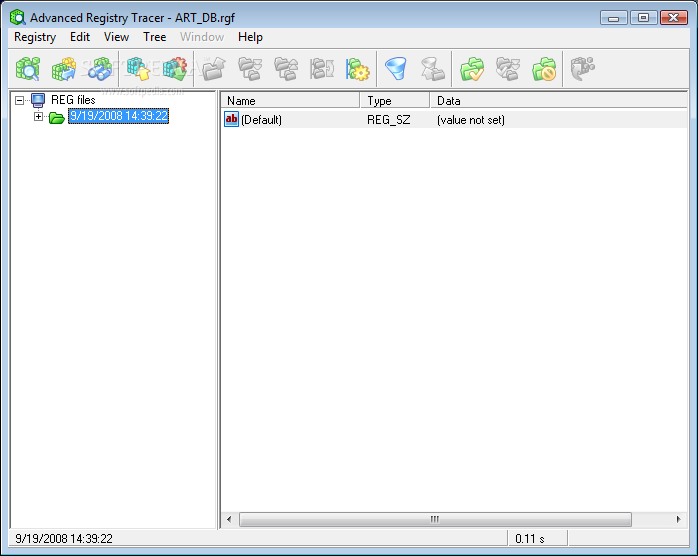Select the (Default) value name
Viewport: 698px width, 556px height.
(x=261, y=120)
